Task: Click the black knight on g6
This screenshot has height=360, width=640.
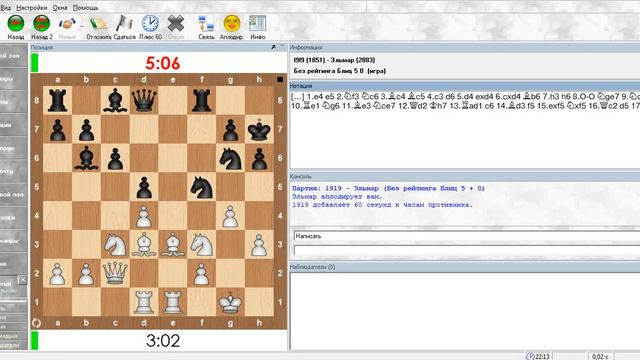Action: [231, 158]
